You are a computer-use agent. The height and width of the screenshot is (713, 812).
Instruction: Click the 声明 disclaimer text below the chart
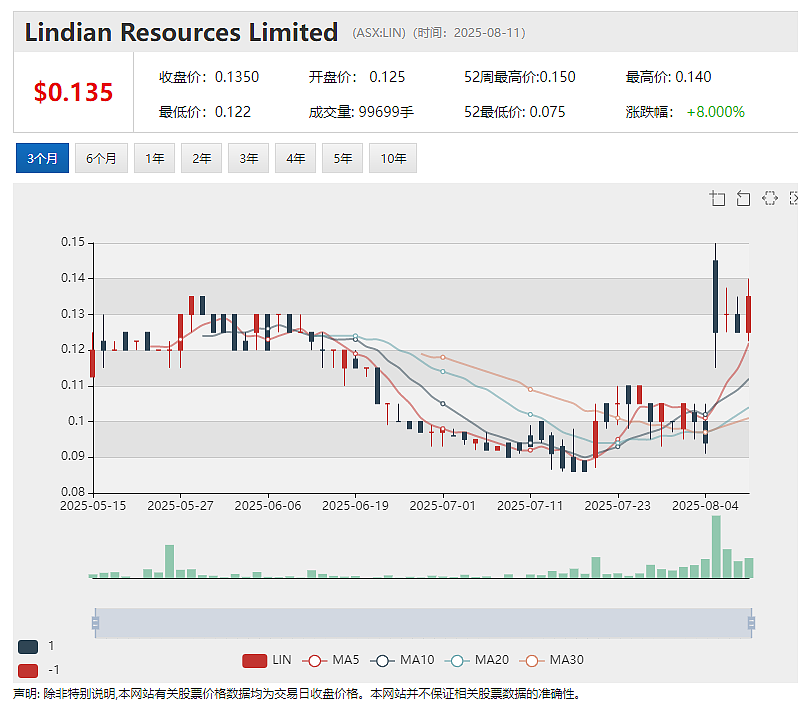297,694
